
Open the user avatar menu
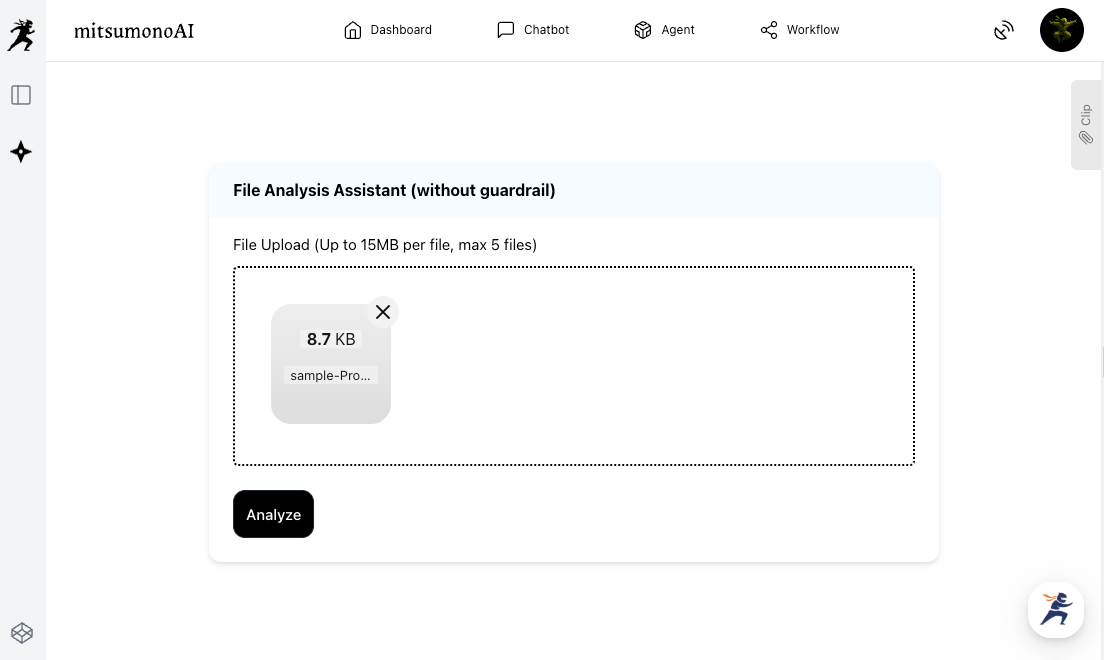click(1062, 31)
